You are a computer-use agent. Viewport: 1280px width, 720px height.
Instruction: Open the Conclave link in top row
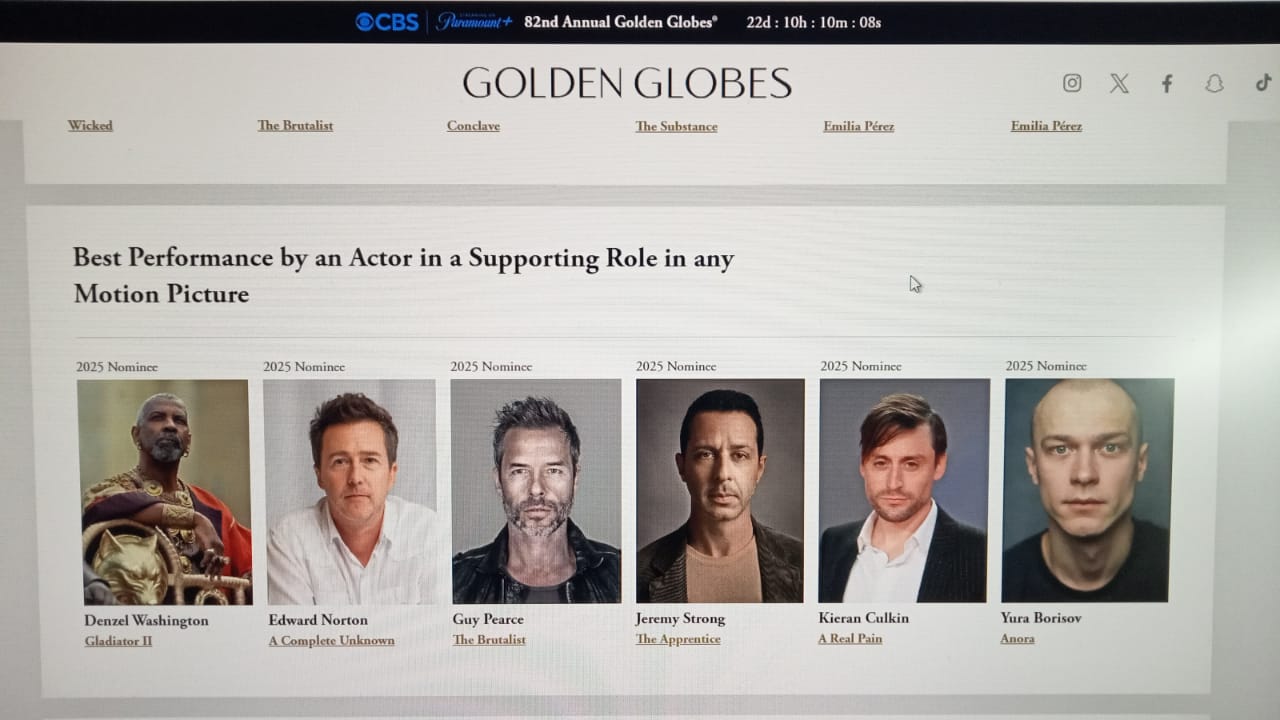(x=473, y=126)
